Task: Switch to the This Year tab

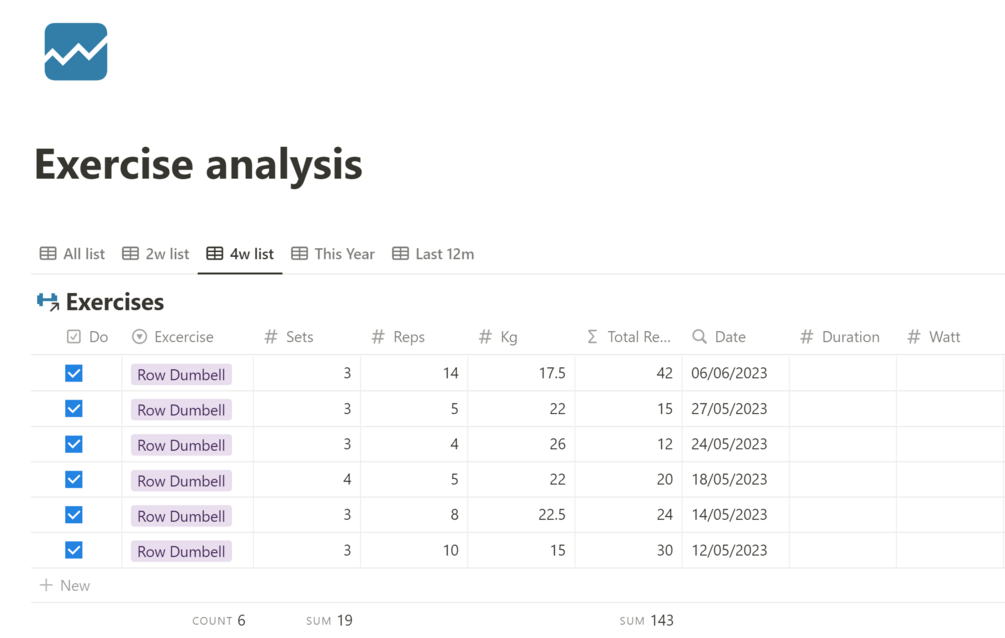Action: (333, 254)
